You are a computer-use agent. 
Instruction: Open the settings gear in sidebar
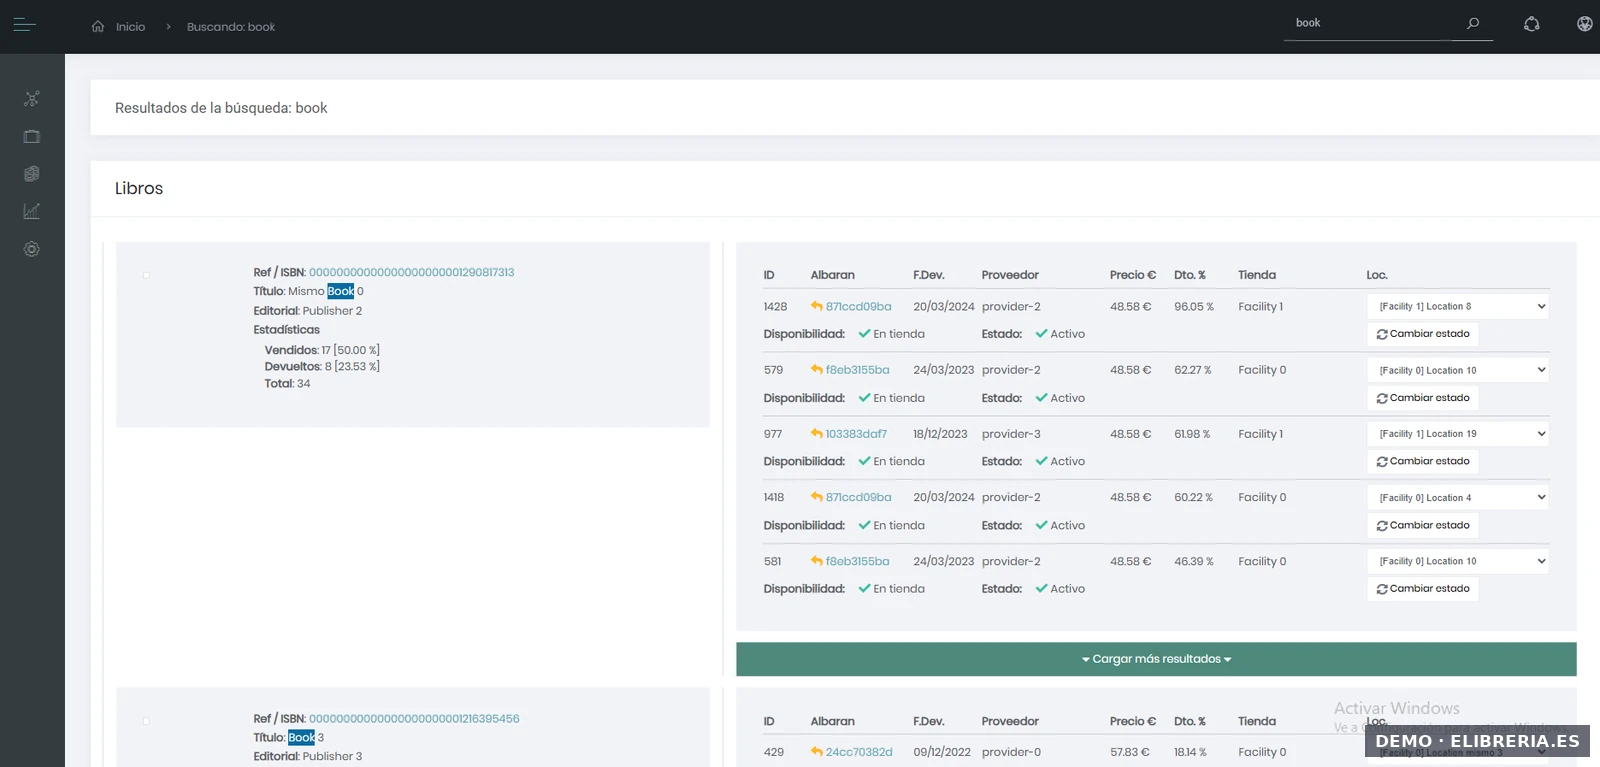[32, 249]
